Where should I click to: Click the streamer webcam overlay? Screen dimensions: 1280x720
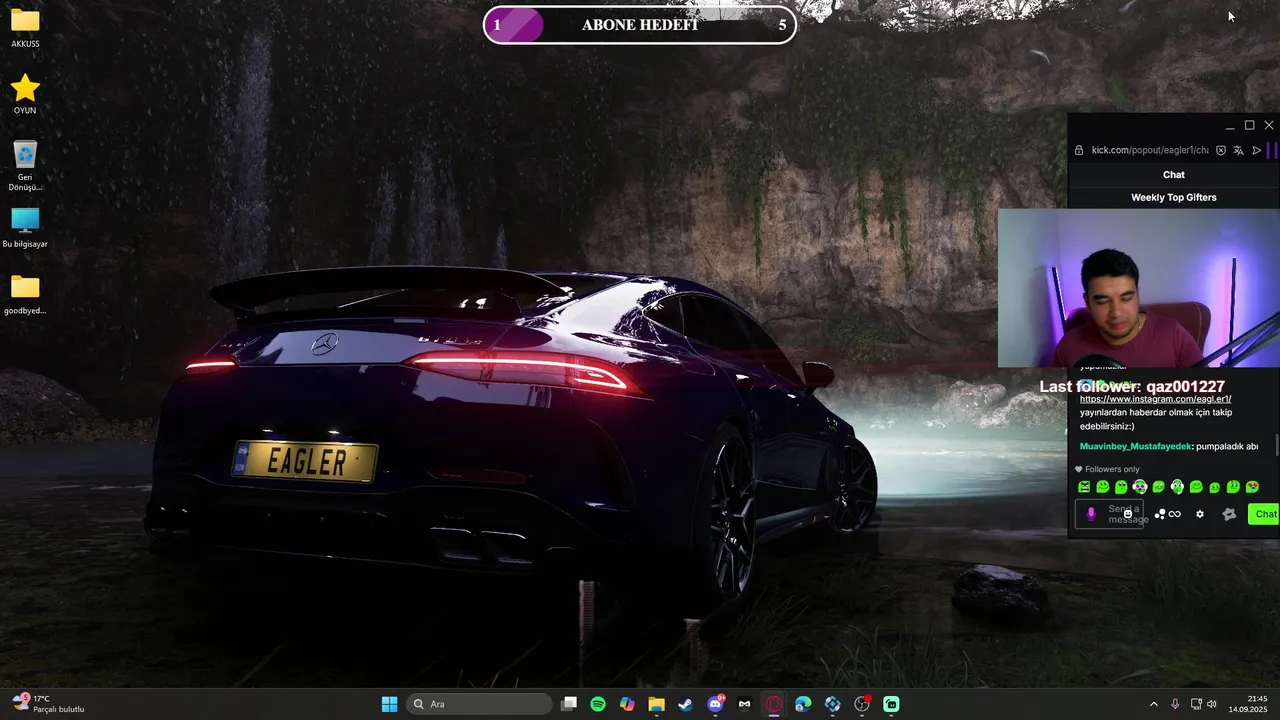[x=1139, y=288]
